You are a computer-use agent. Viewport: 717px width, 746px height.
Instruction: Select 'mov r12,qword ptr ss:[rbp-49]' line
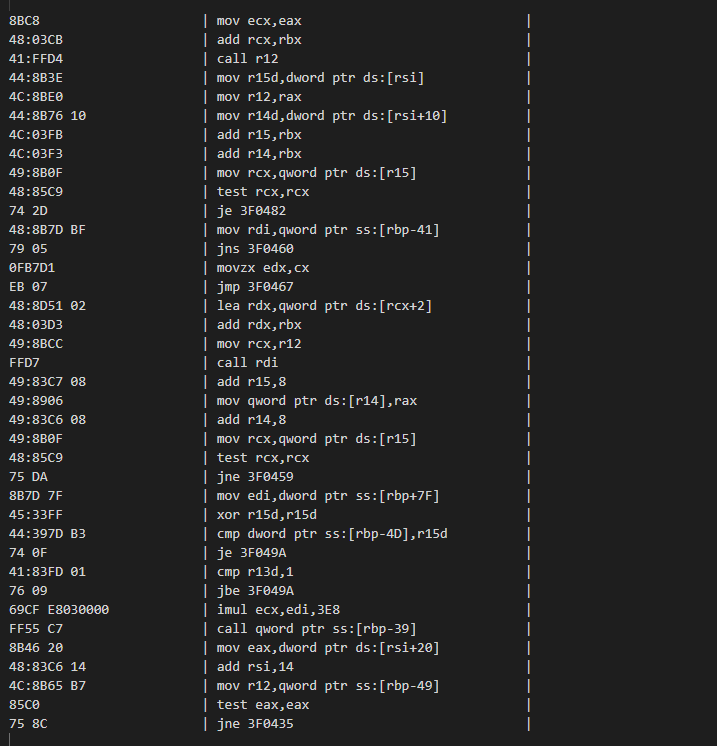pos(328,686)
